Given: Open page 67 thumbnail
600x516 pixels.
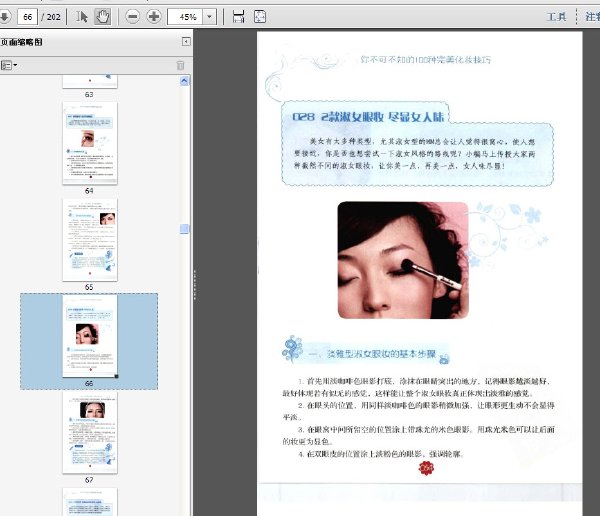Looking at the screenshot, I should pos(90,433).
